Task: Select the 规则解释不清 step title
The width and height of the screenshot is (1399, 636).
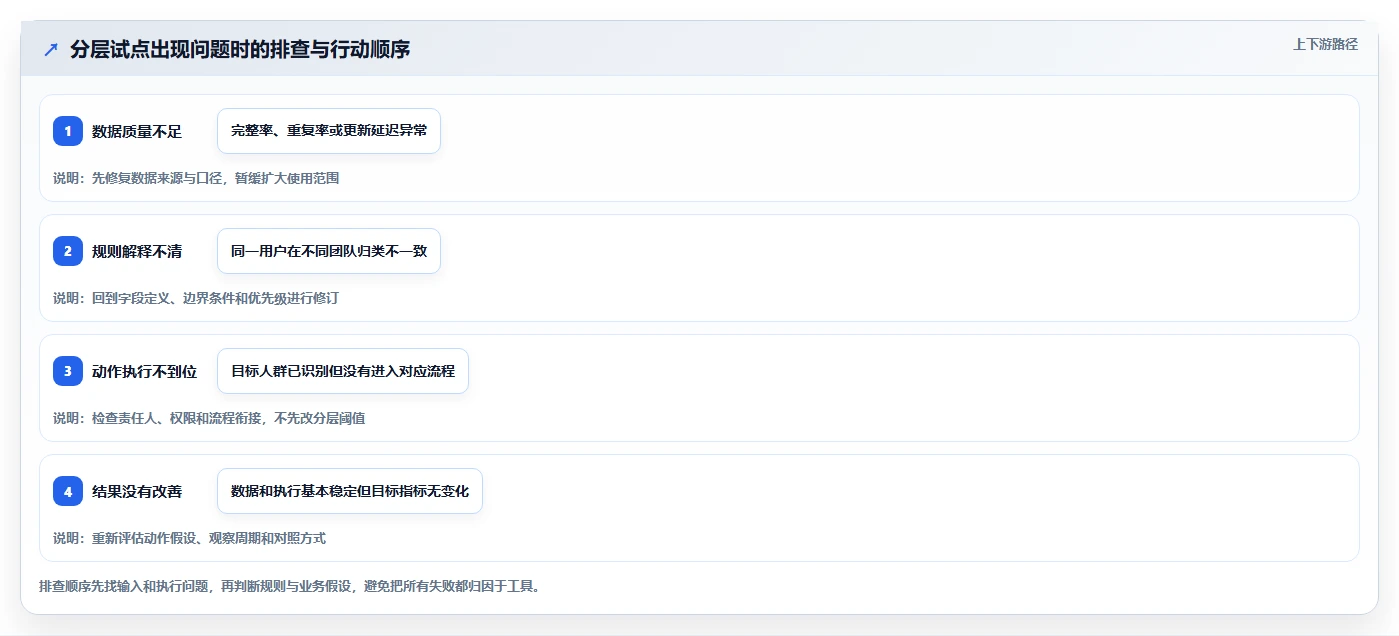Action: click(137, 251)
